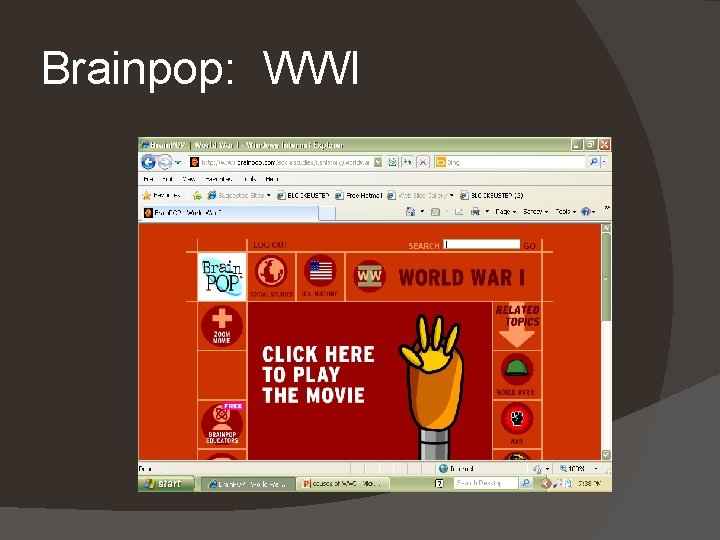Screen dimensions: 720x540
Task: Open the Edit menu
Action: click(168, 179)
